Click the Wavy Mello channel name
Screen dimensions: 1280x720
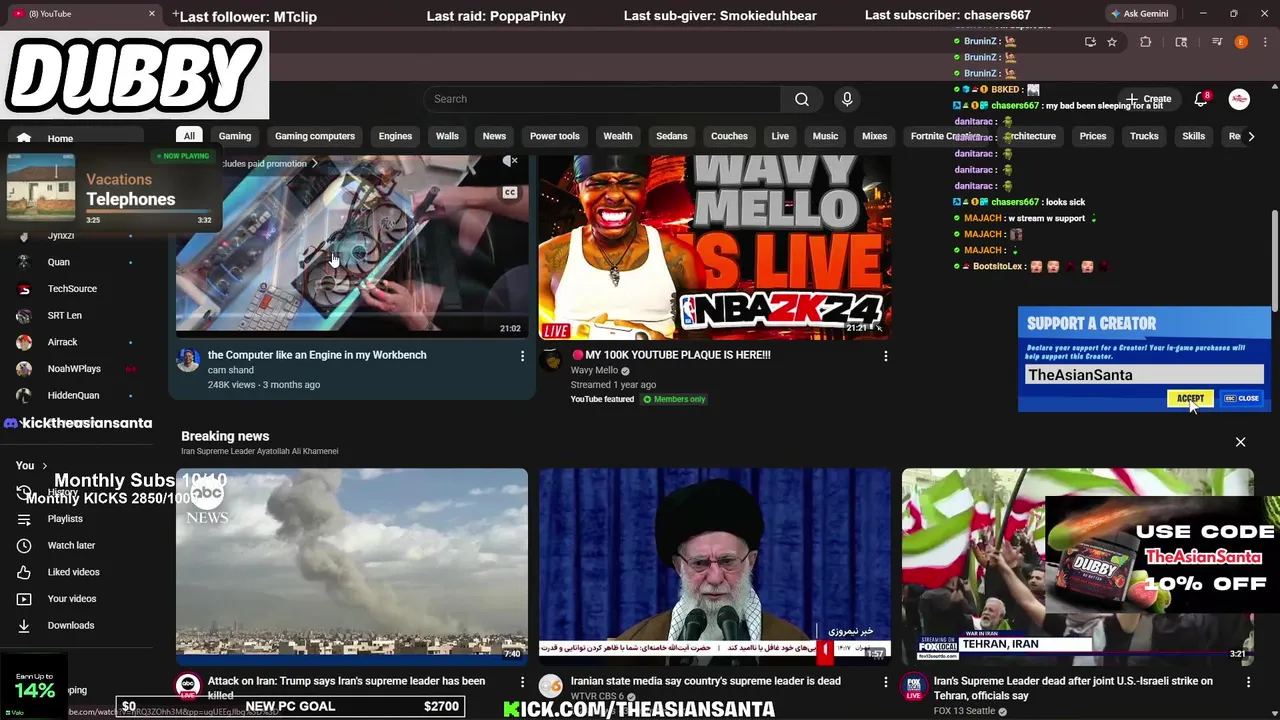pos(594,370)
